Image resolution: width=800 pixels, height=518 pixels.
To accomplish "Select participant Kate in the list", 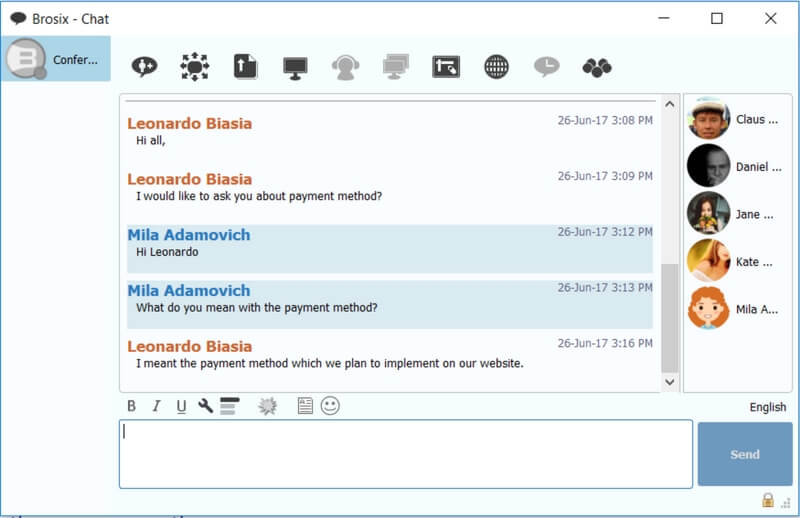I will coord(737,261).
